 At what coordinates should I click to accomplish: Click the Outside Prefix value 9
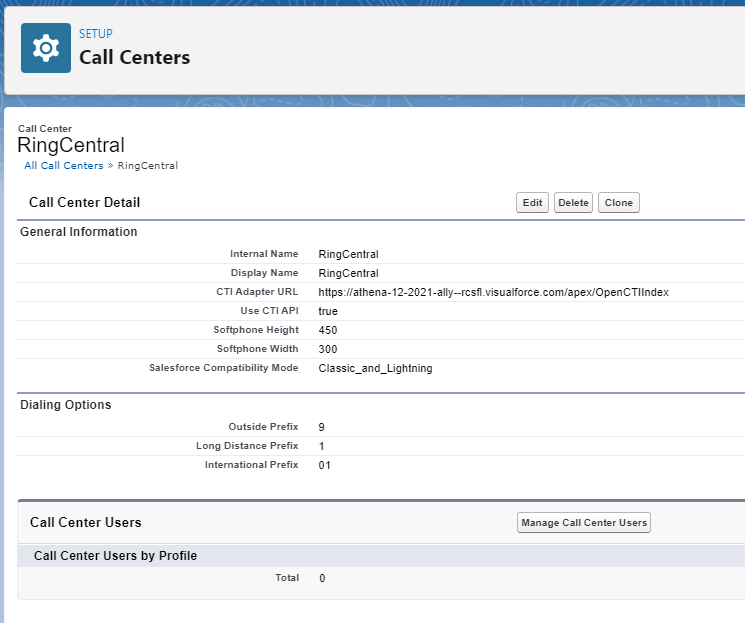click(x=322, y=427)
